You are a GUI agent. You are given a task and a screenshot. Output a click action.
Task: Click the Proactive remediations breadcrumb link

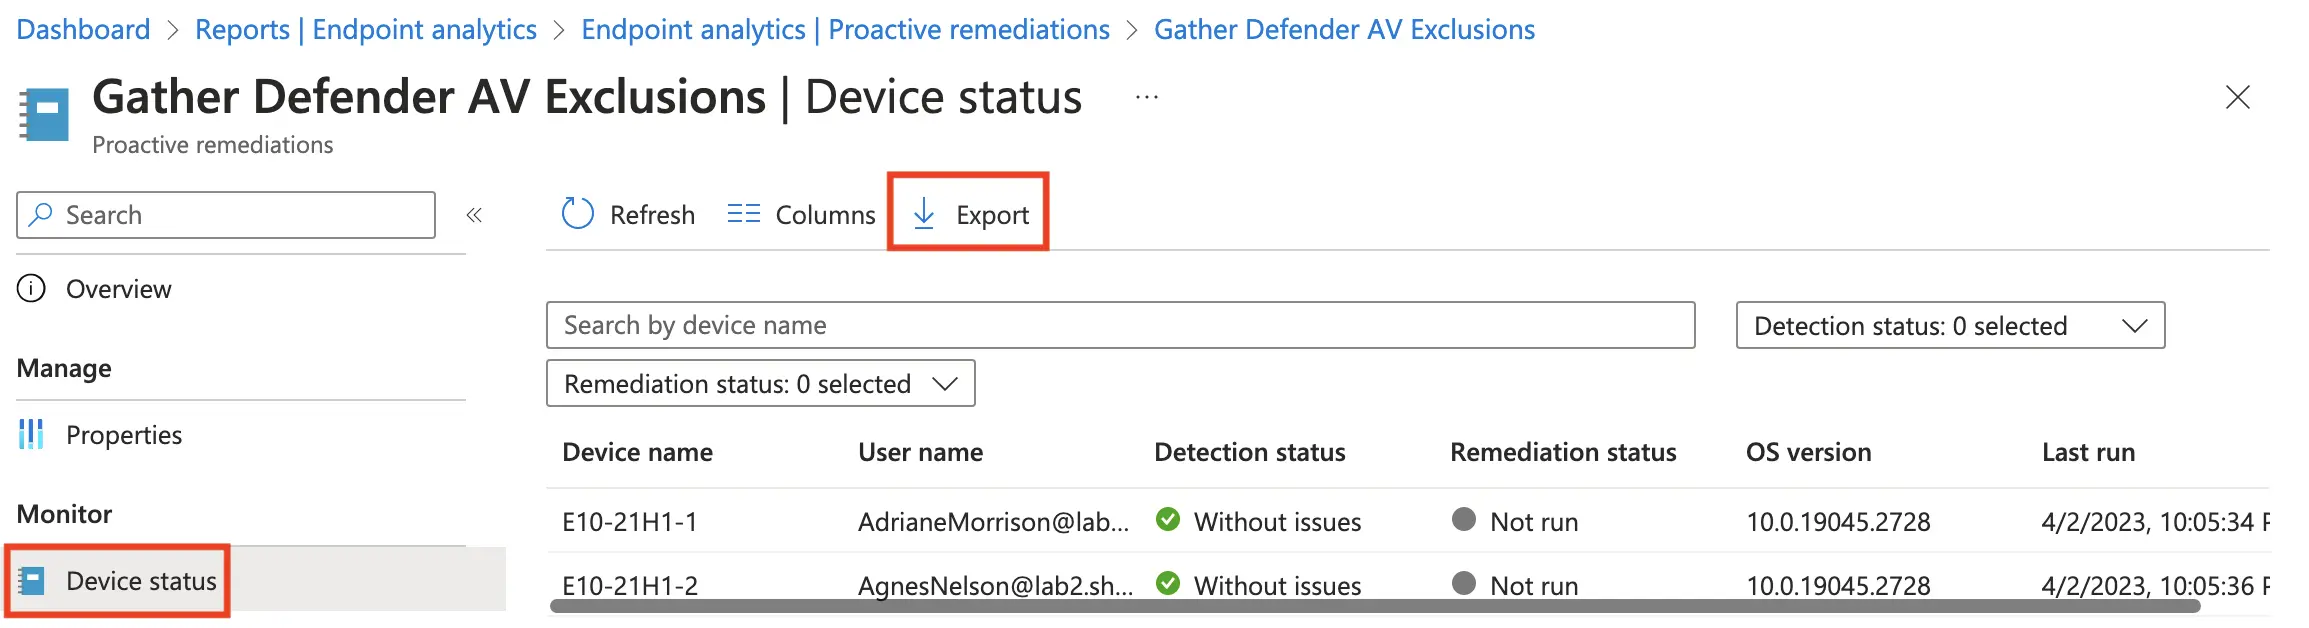coord(845,30)
